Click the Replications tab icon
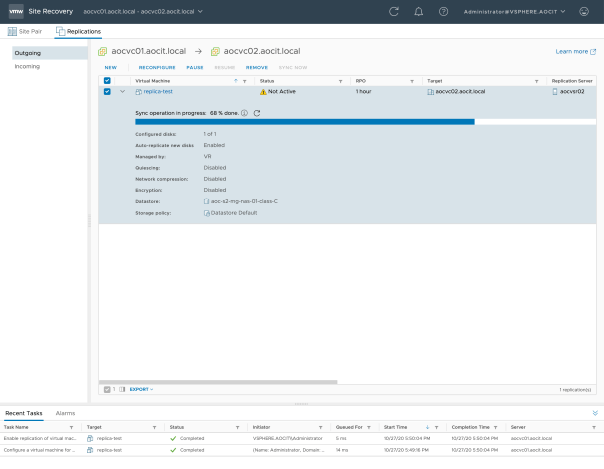 coord(60,31)
